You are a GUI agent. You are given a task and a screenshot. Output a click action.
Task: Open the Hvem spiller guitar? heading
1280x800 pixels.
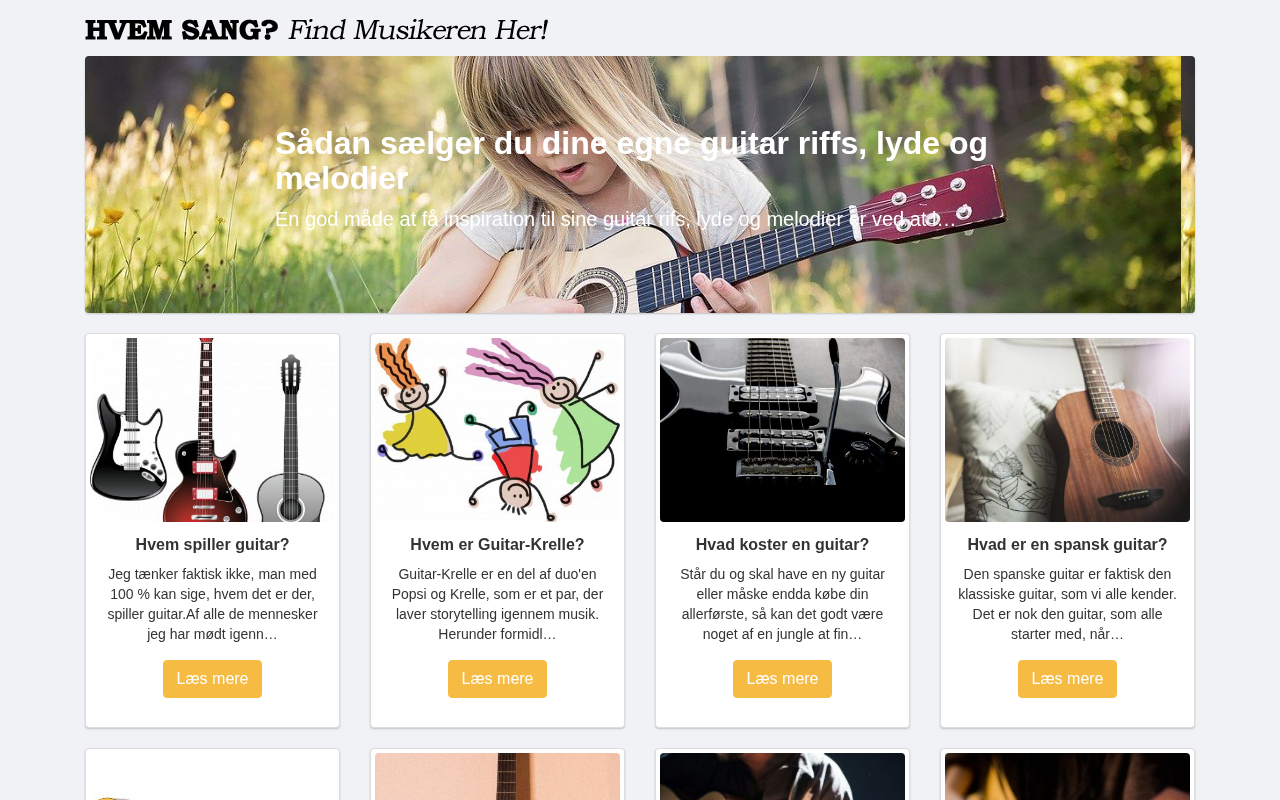tap(212, 545)
